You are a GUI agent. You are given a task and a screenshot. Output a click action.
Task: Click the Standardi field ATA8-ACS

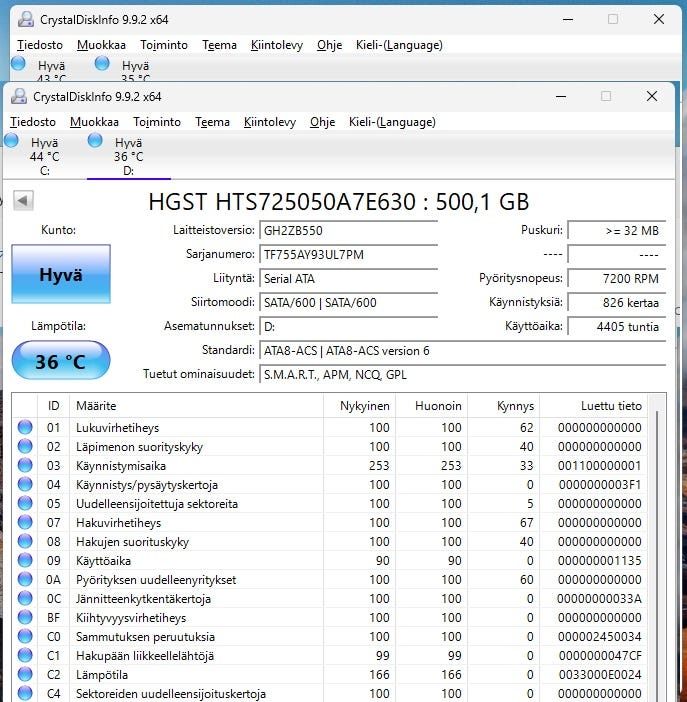[x=463, y=351]
